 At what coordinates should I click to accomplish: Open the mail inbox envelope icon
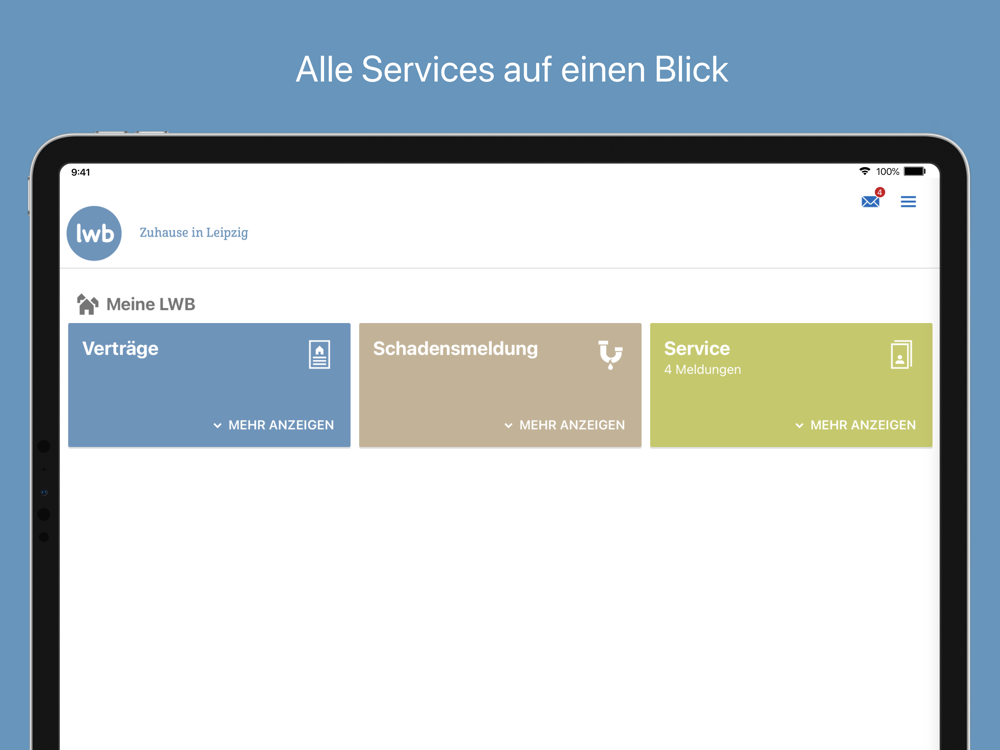point(870,202)
